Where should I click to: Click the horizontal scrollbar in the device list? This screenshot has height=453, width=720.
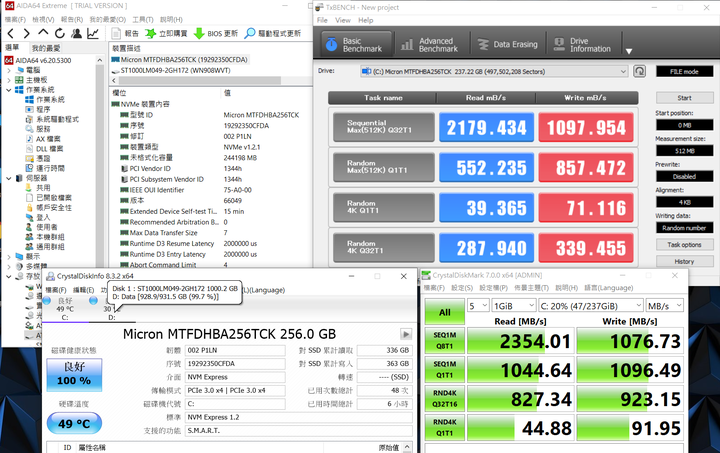point(199,80)
